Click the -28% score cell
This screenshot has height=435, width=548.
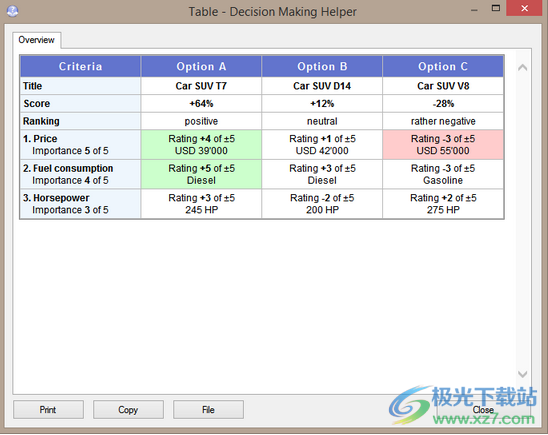point(443,103)
